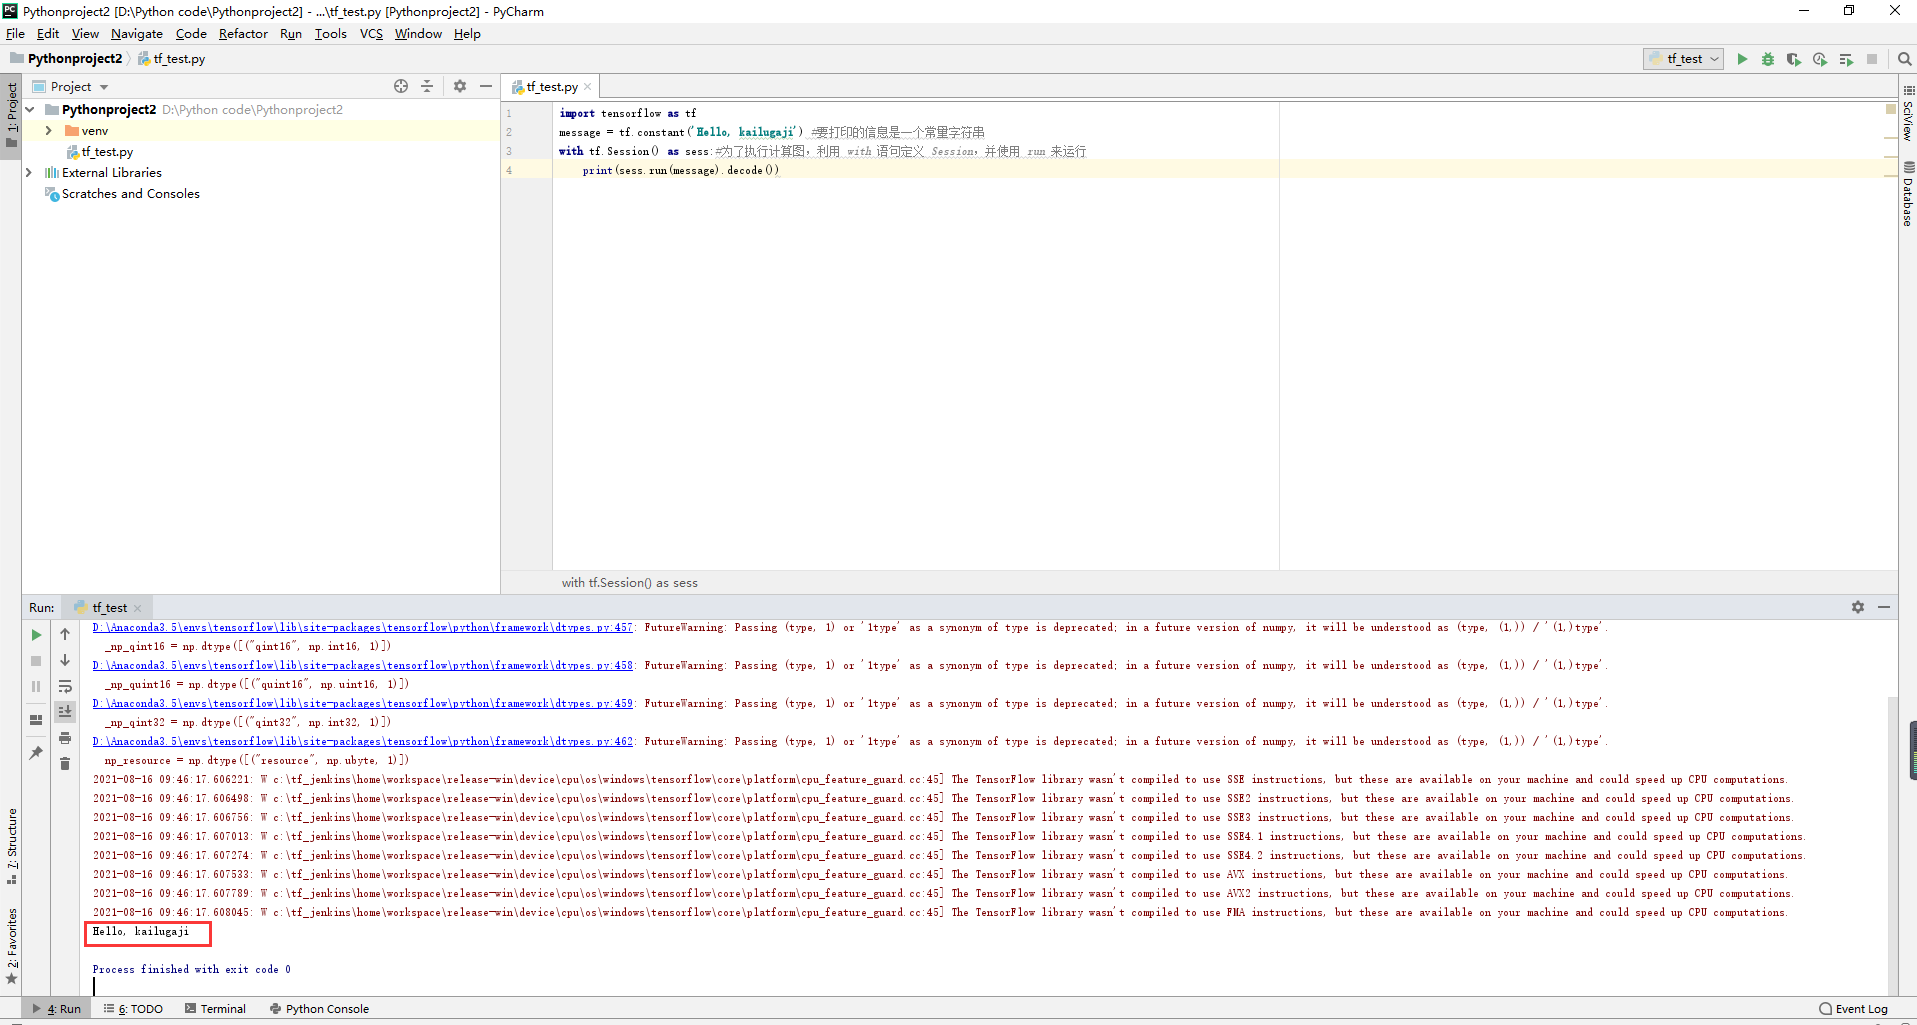Viewport: 1917px width, 1025px height.
Task: Open the Window menu
Action: pos(418,33)
